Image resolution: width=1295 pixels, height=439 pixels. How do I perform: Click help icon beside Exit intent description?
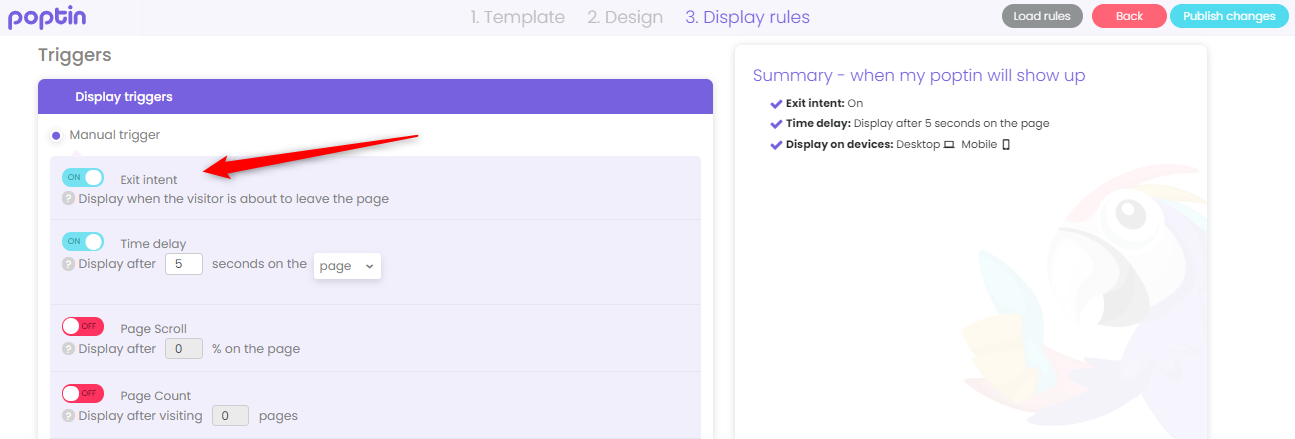click(68, 199)
